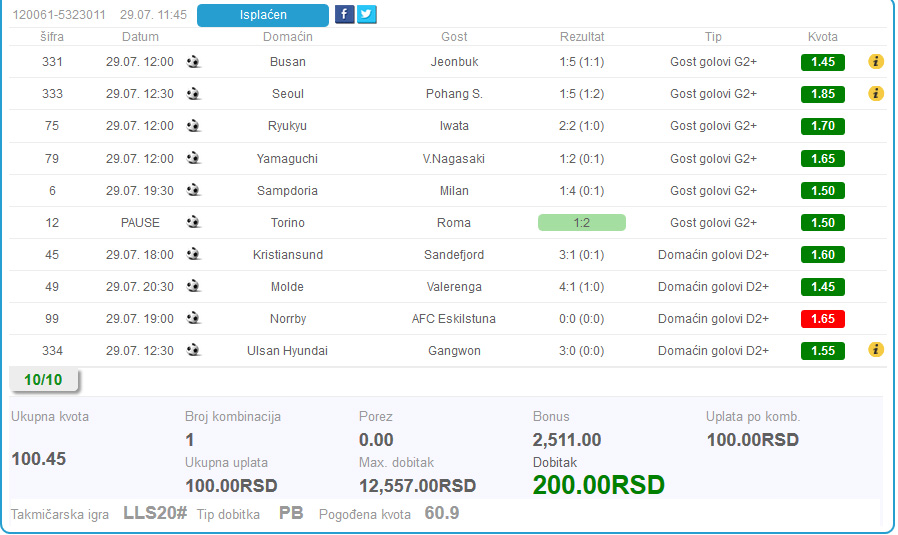Click the 10/10 hits tab

pos(44,380)
